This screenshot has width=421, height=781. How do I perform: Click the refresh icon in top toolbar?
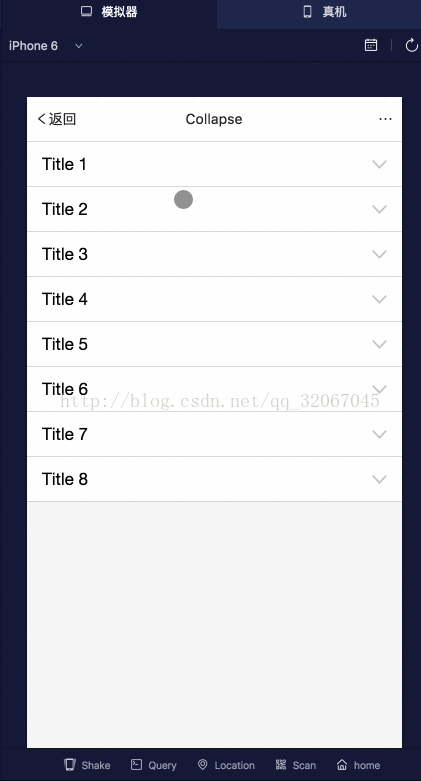(412, 45)
